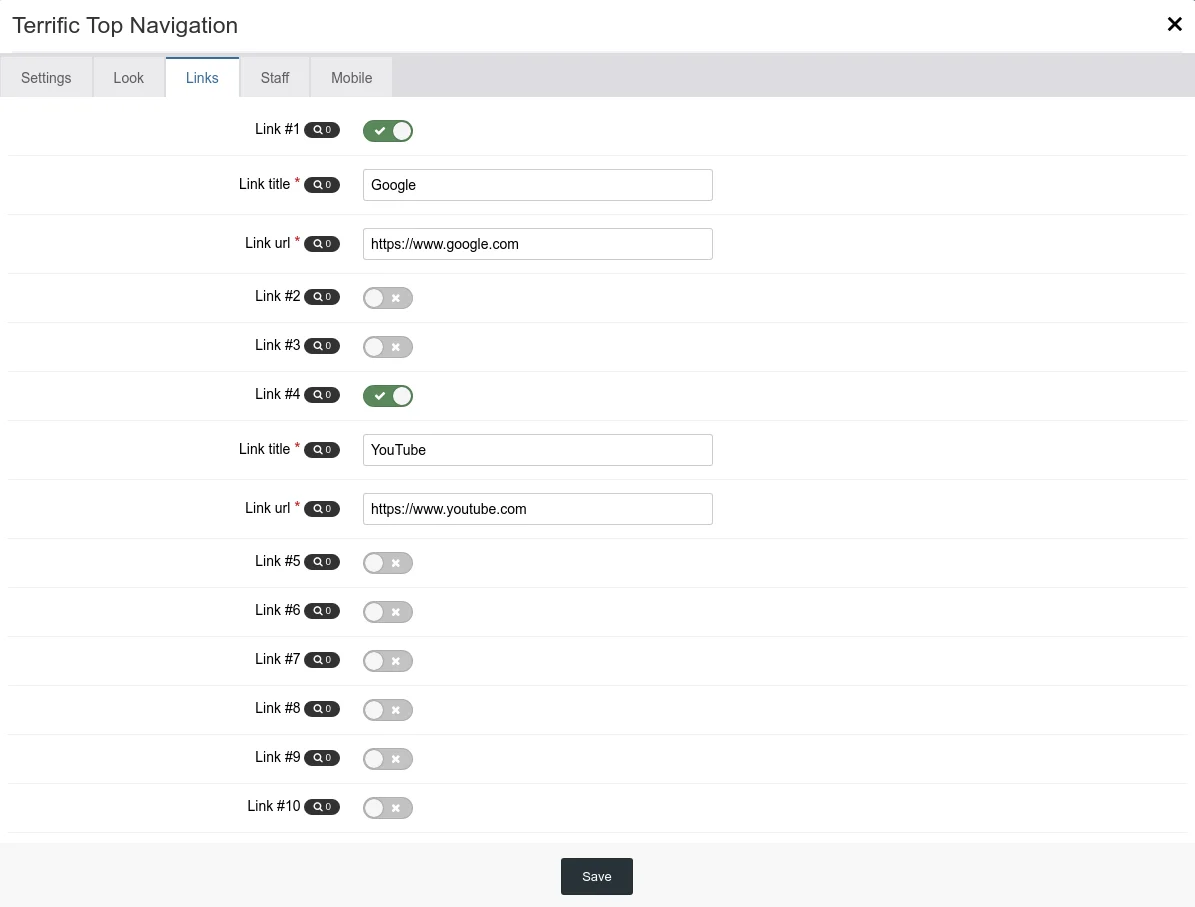Click the search badge beside Google's Link title
Viewport: 1195px width, 907px height.
click(322, 185)
